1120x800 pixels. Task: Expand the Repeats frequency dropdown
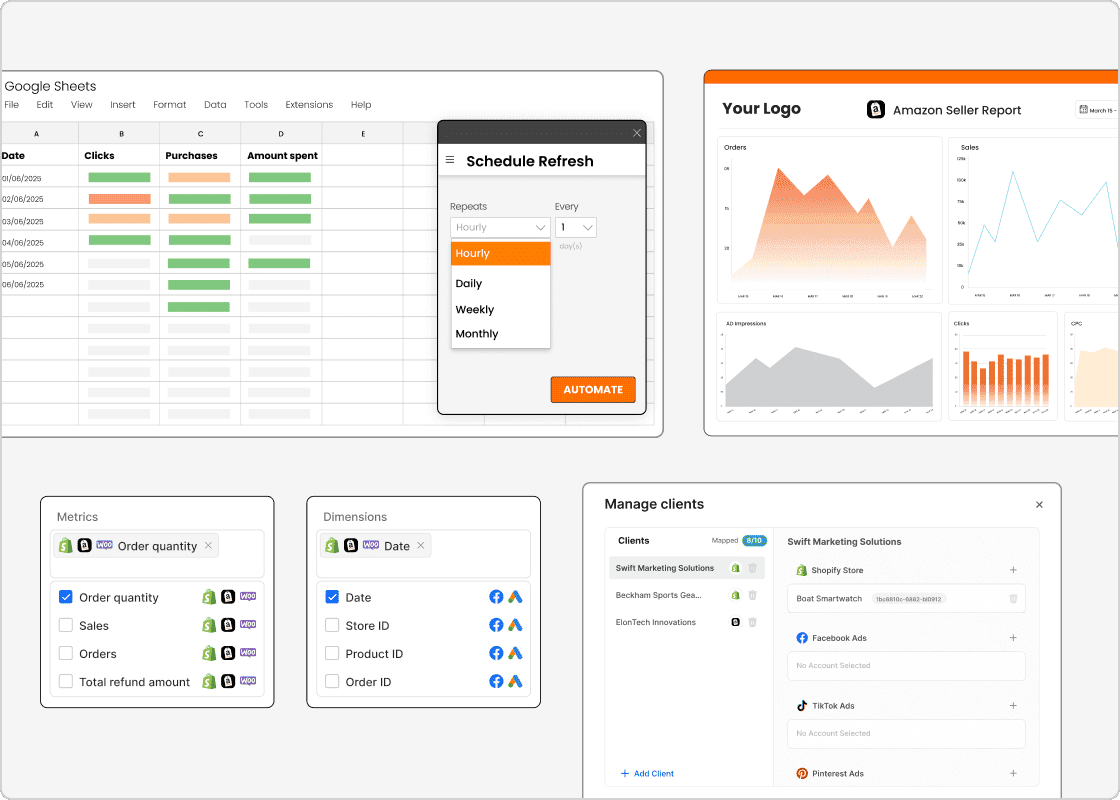point(499,227)
